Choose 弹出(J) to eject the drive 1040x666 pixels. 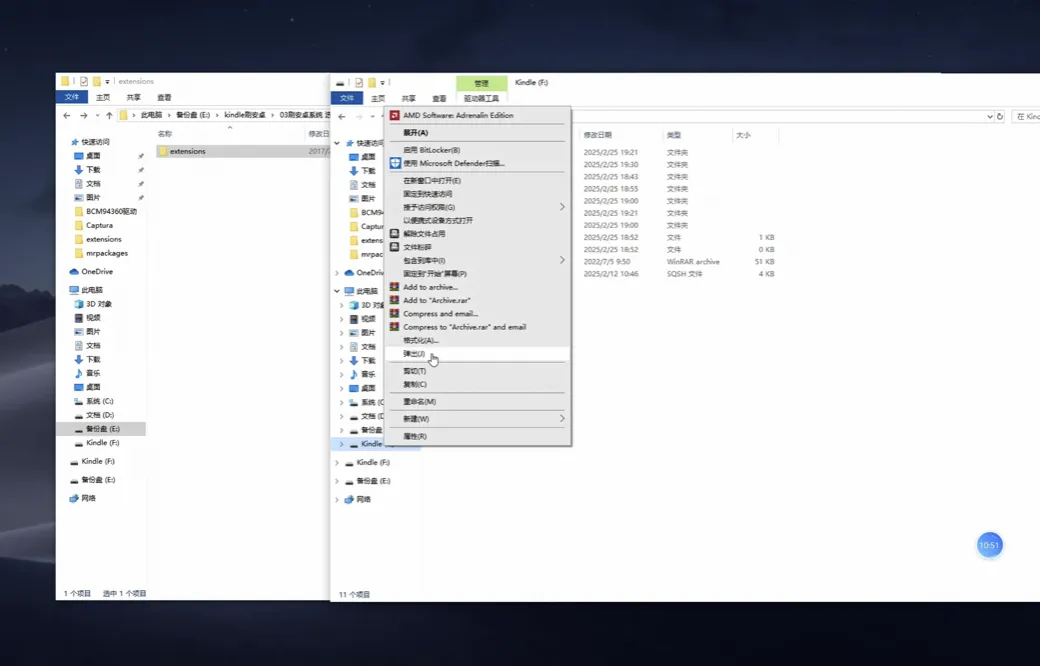[x=477, y=354]
